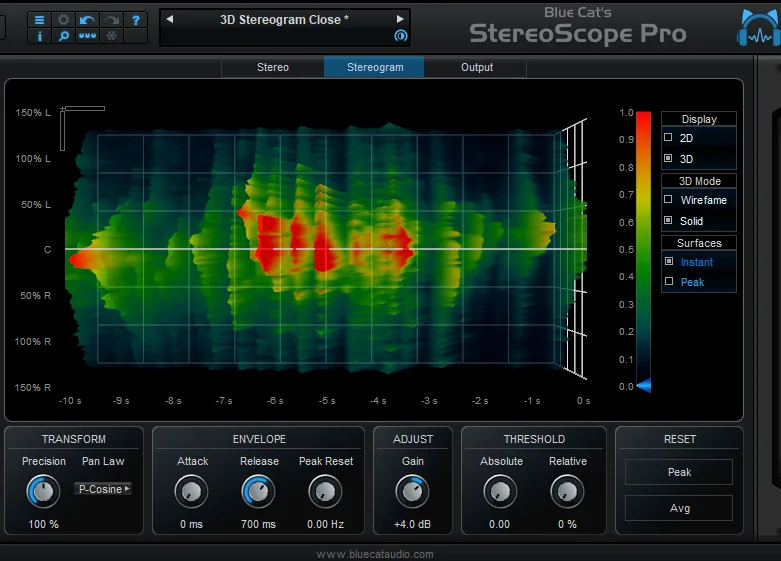Image resolution: width=781 pixels, height=561 pixels.
Task: Click the three-knobs icon in the toolbar
Action: [87, 36]
